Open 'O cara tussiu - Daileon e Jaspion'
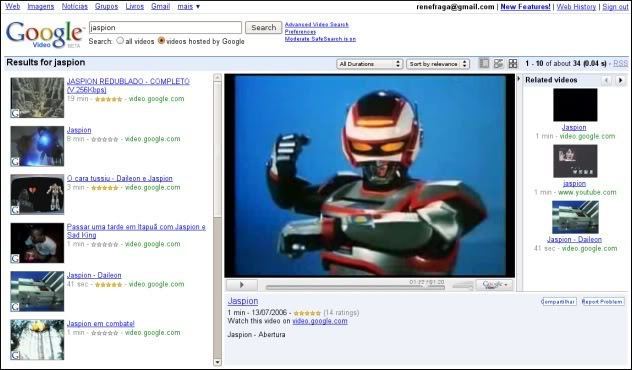This screenshot has height=370, width=632. (x=120, y=179)
